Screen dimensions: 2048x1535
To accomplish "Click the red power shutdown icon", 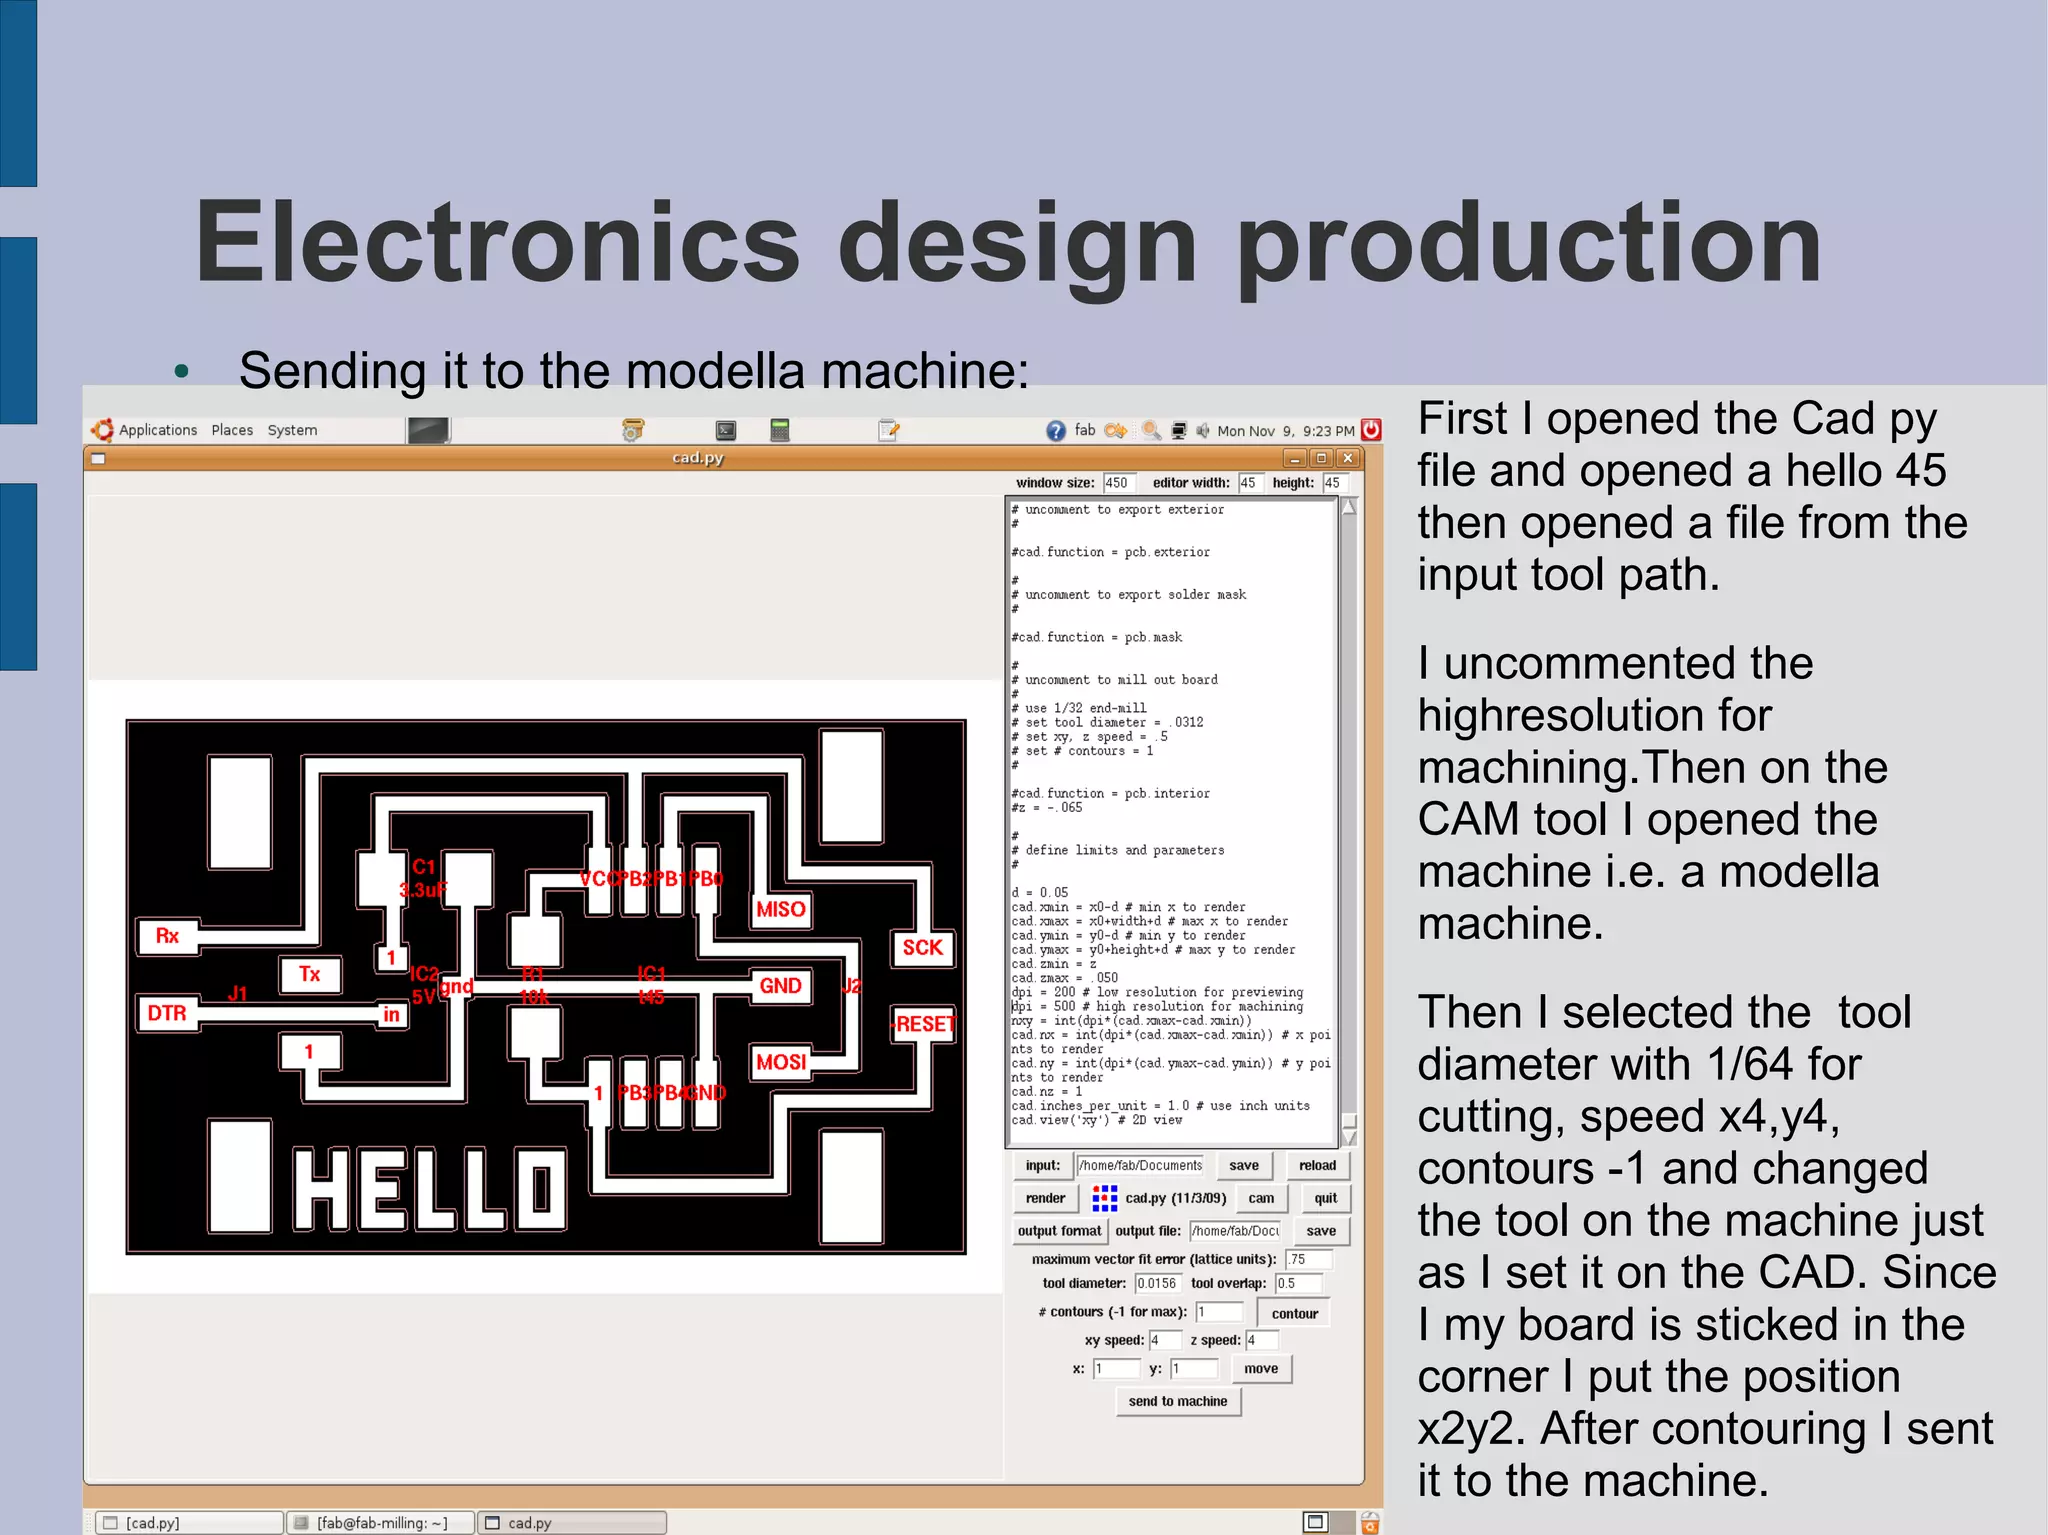I will tap(1371, 430).
